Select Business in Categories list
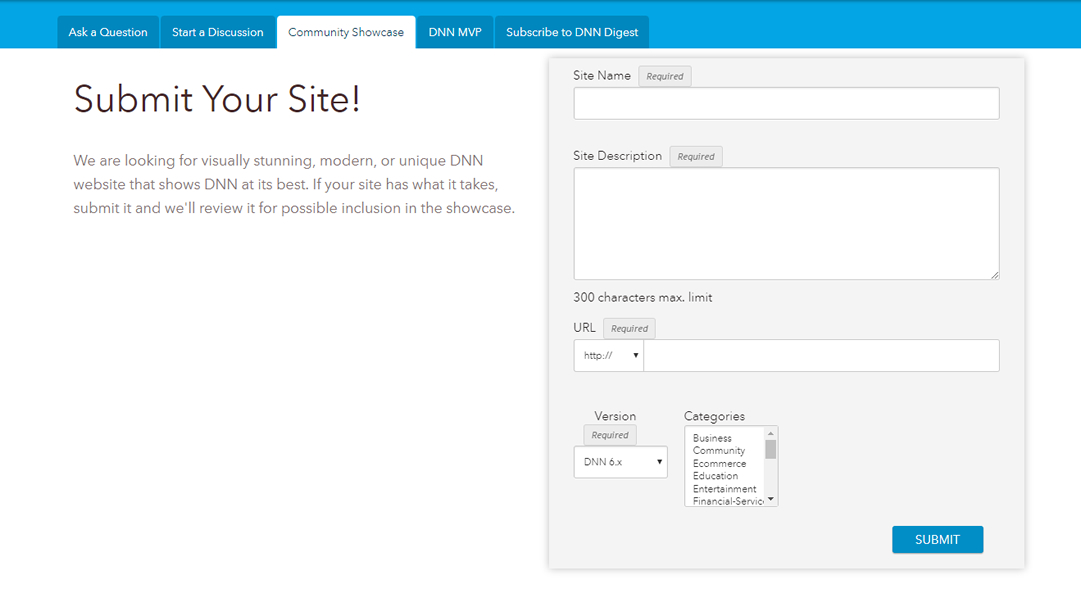 [712, 438]
